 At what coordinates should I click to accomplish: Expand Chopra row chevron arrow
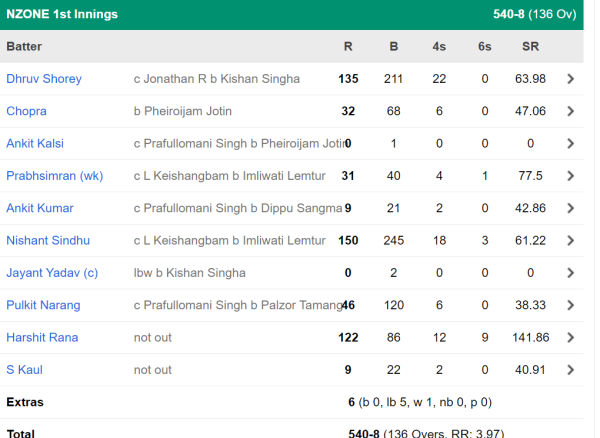pos(570,111)
